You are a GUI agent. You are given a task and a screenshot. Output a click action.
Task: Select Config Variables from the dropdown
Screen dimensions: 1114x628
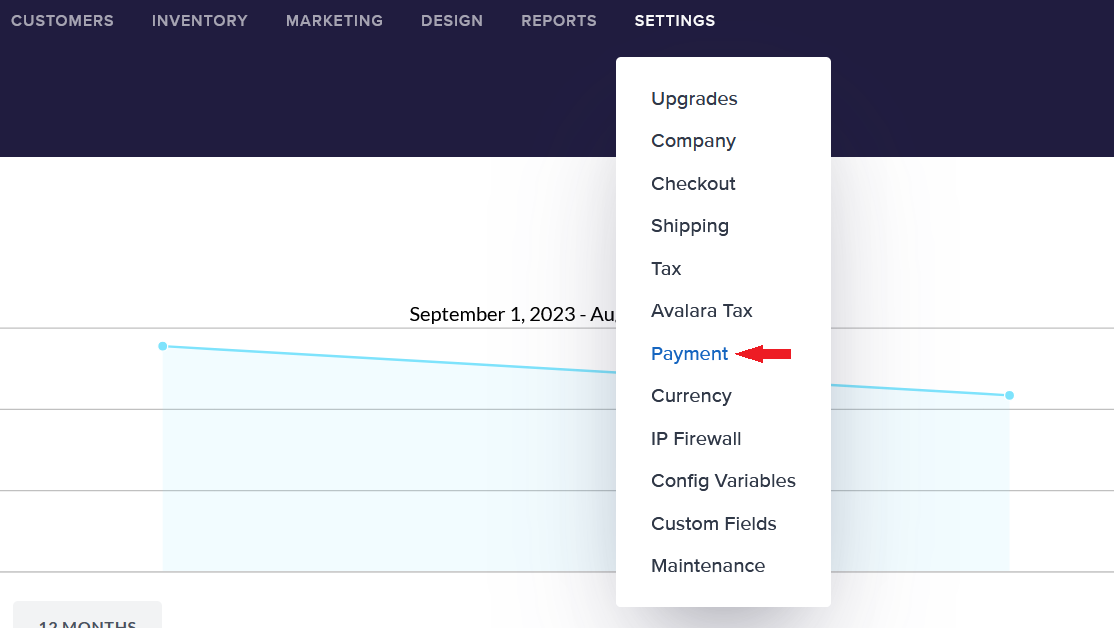point(723,481)
